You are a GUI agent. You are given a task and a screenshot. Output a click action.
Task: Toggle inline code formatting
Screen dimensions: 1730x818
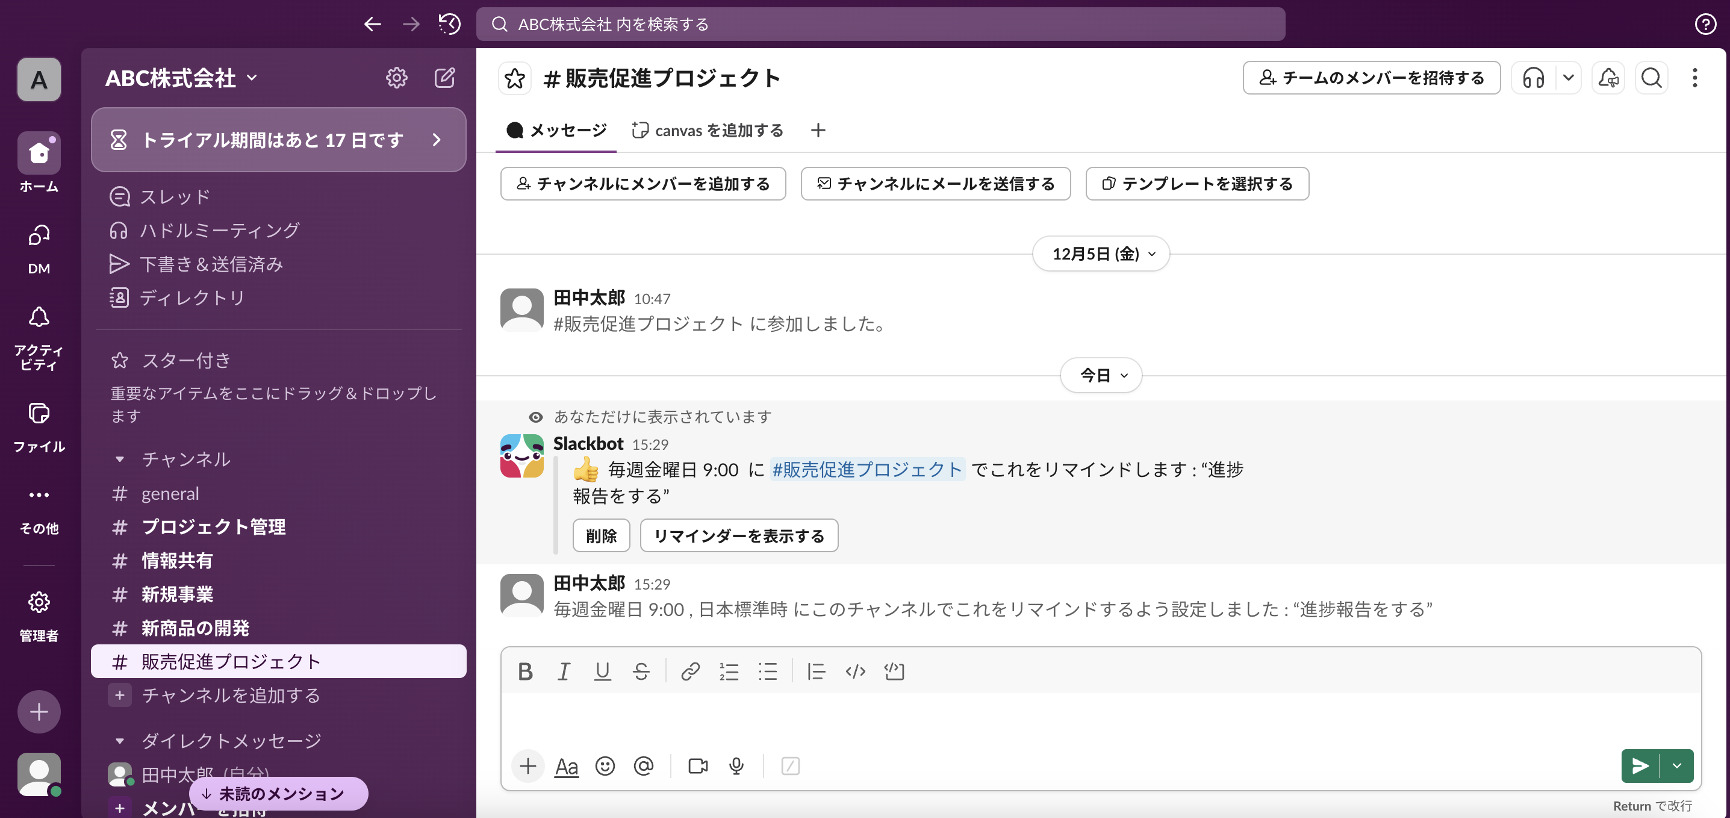click(855, 672)
